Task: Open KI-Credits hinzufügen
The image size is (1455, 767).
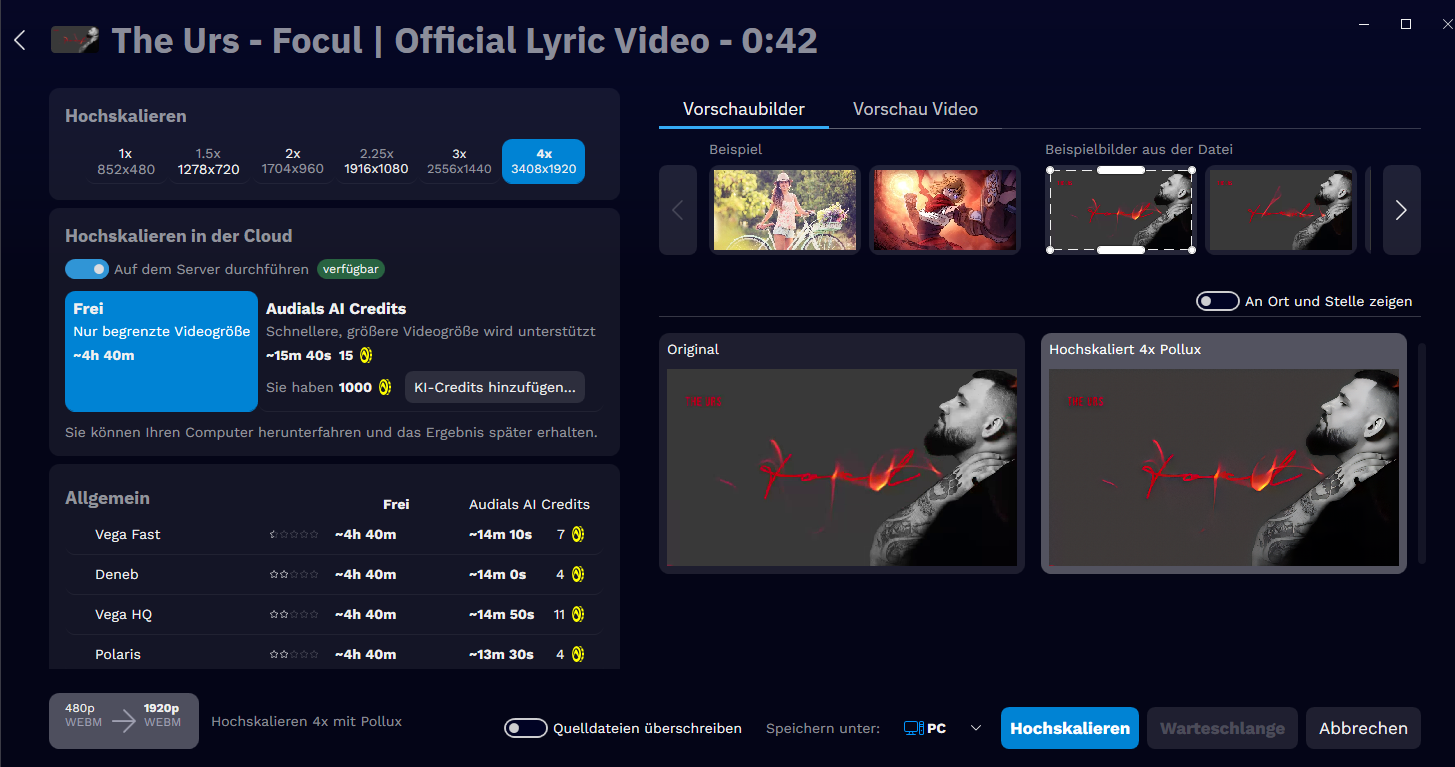Action: (x=494, y=387)
